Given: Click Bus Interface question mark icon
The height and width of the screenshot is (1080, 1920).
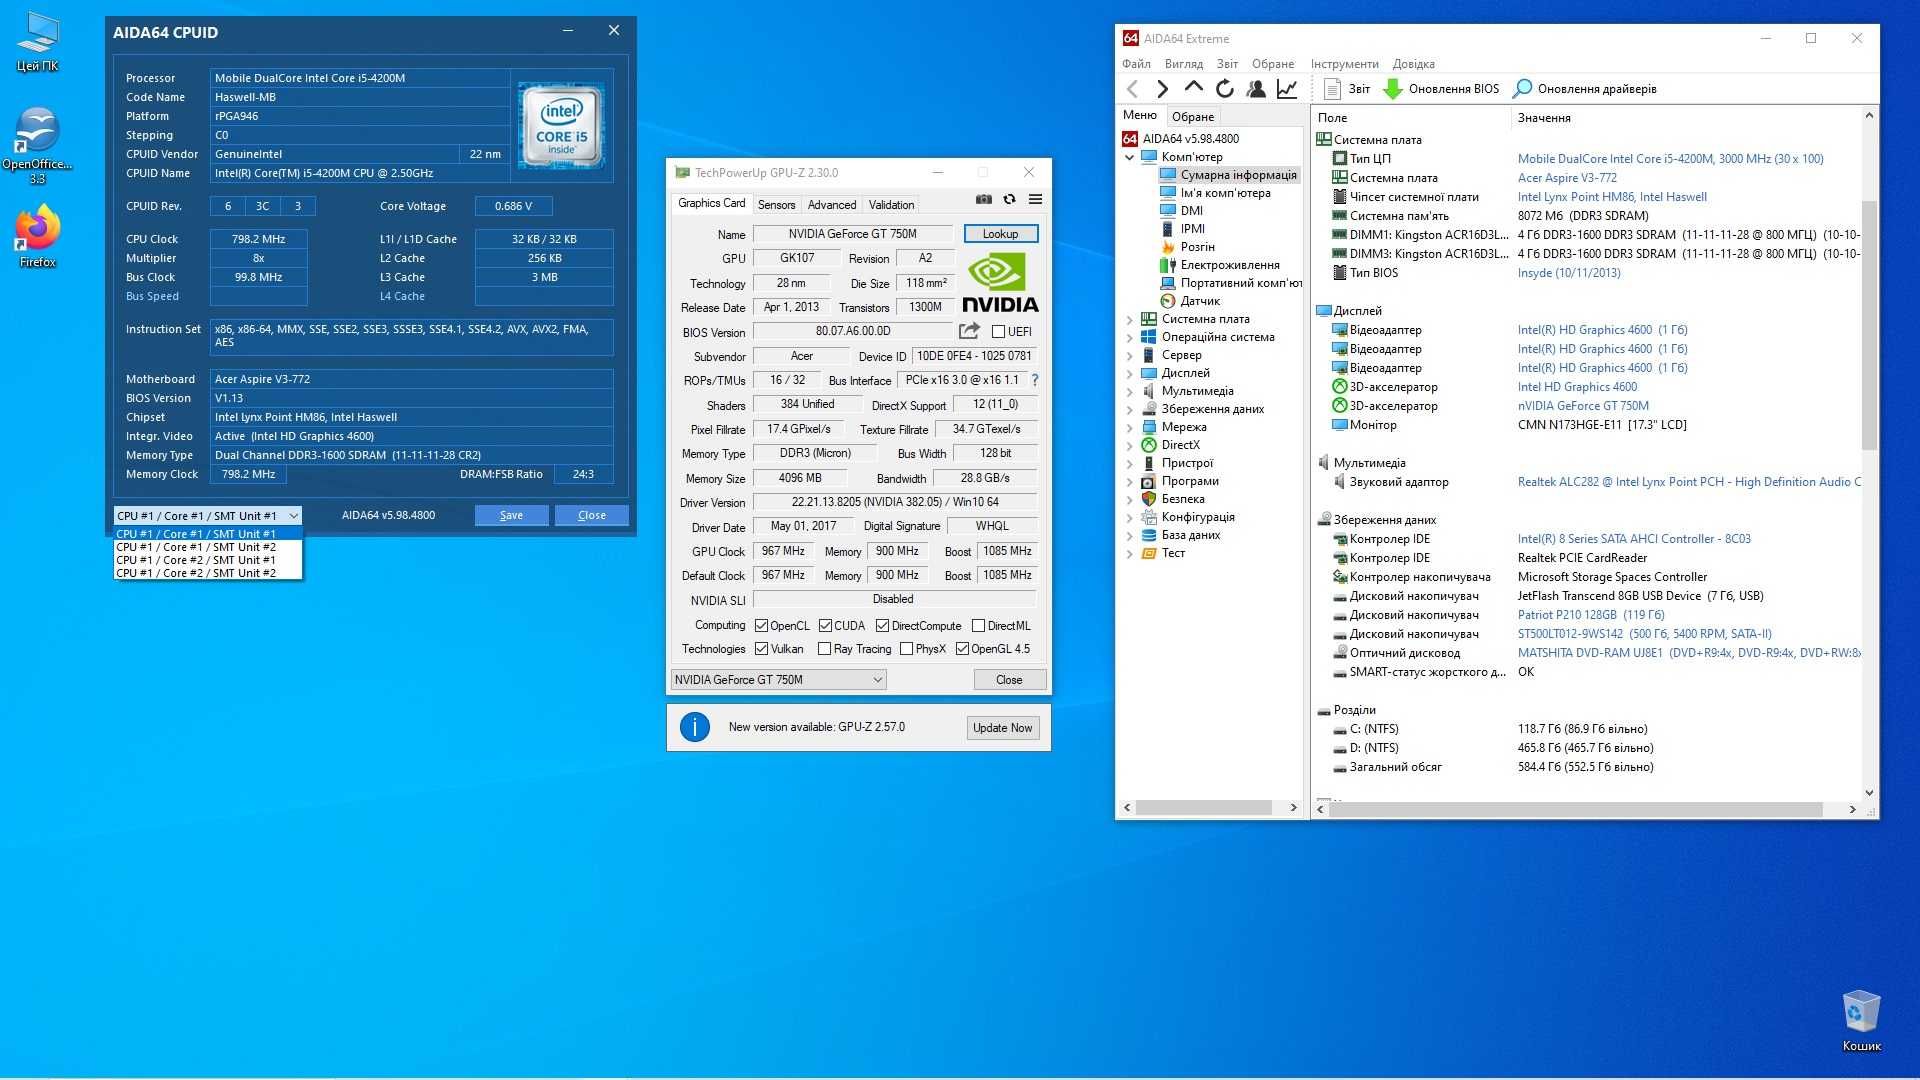Looking at the screenshot, I should pyautogui.click(x=1035, y=380).
